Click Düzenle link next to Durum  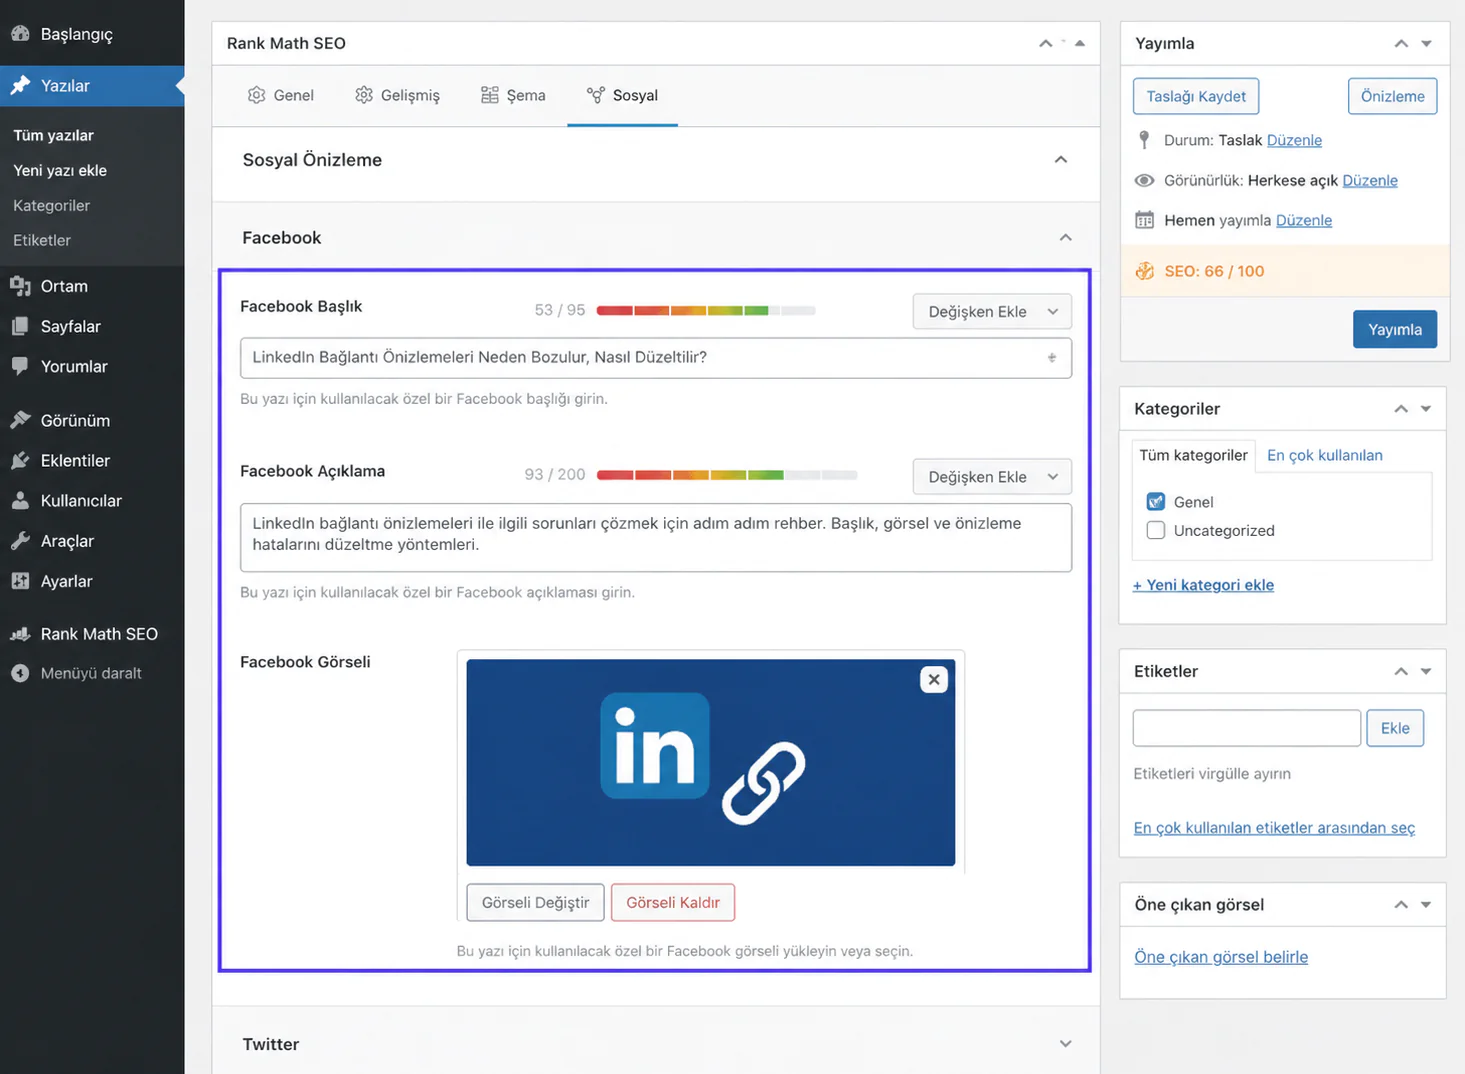[x=1294, y=140]
